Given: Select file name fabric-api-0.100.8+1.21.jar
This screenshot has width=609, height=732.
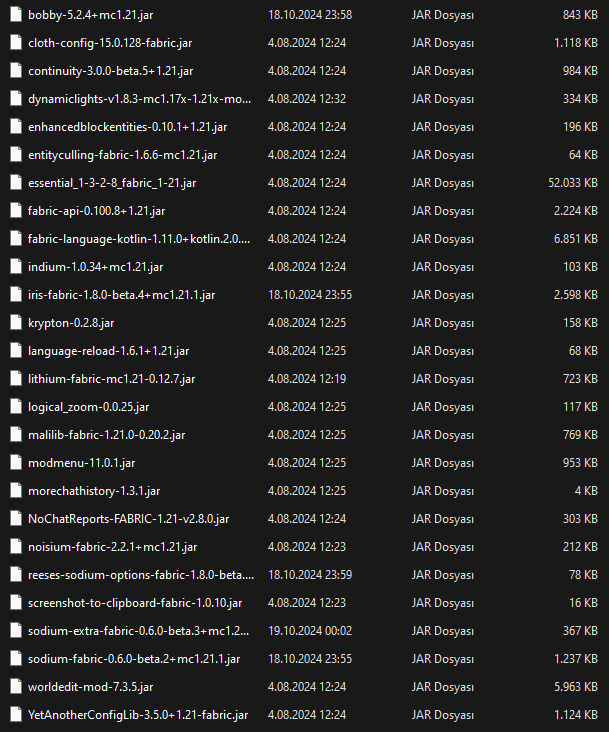Looking at the screenshot, I should [x=97, y=211].
